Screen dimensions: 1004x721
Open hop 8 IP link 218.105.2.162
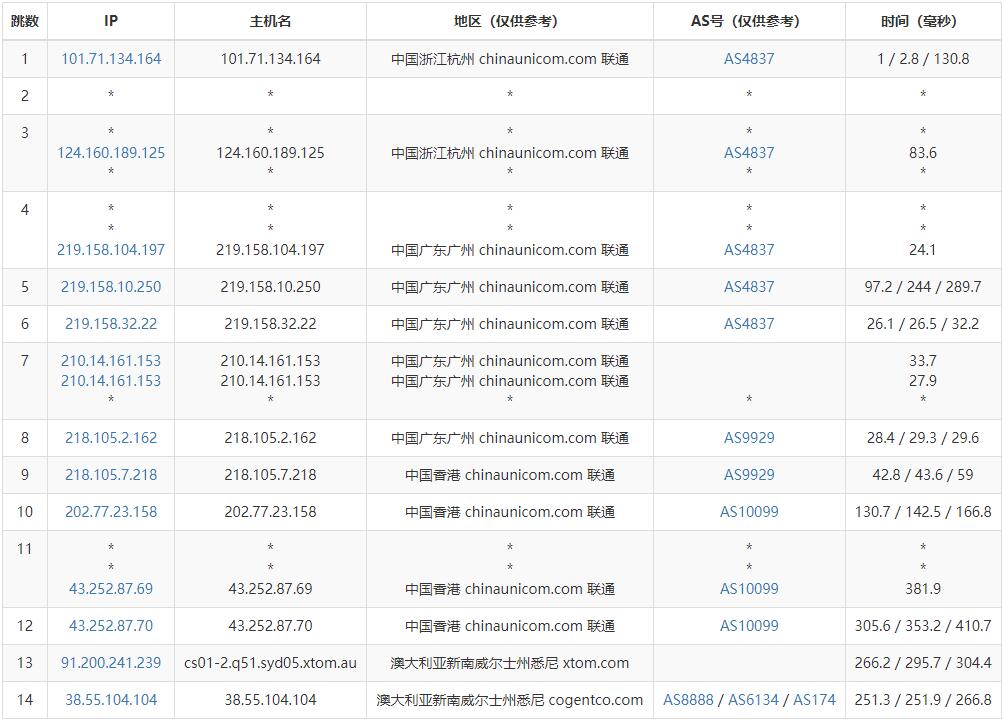(x=111, y=438)
